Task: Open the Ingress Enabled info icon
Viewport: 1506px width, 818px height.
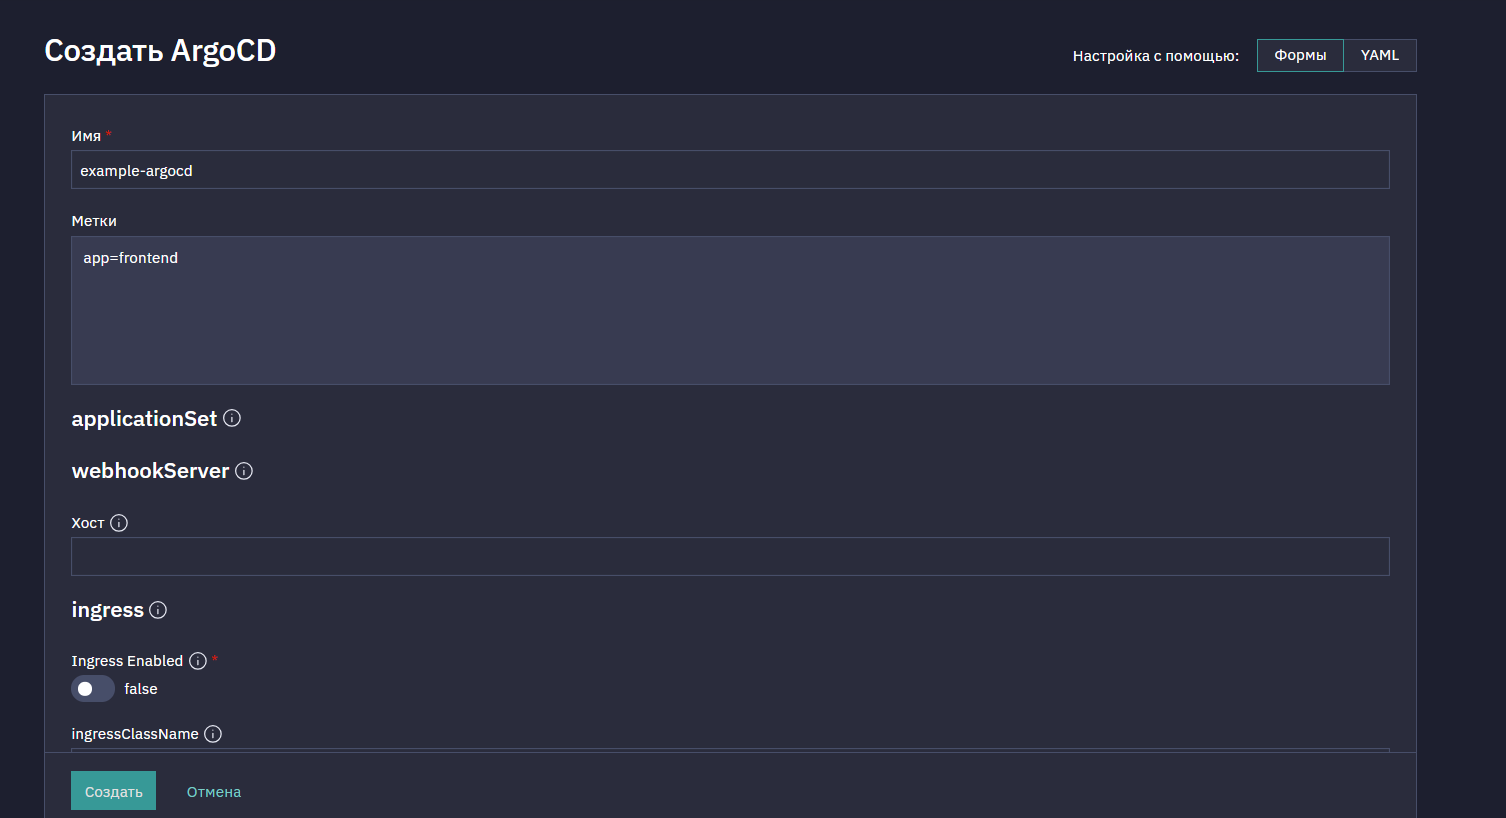Action: pyautogui.click(x=198, y=661)
